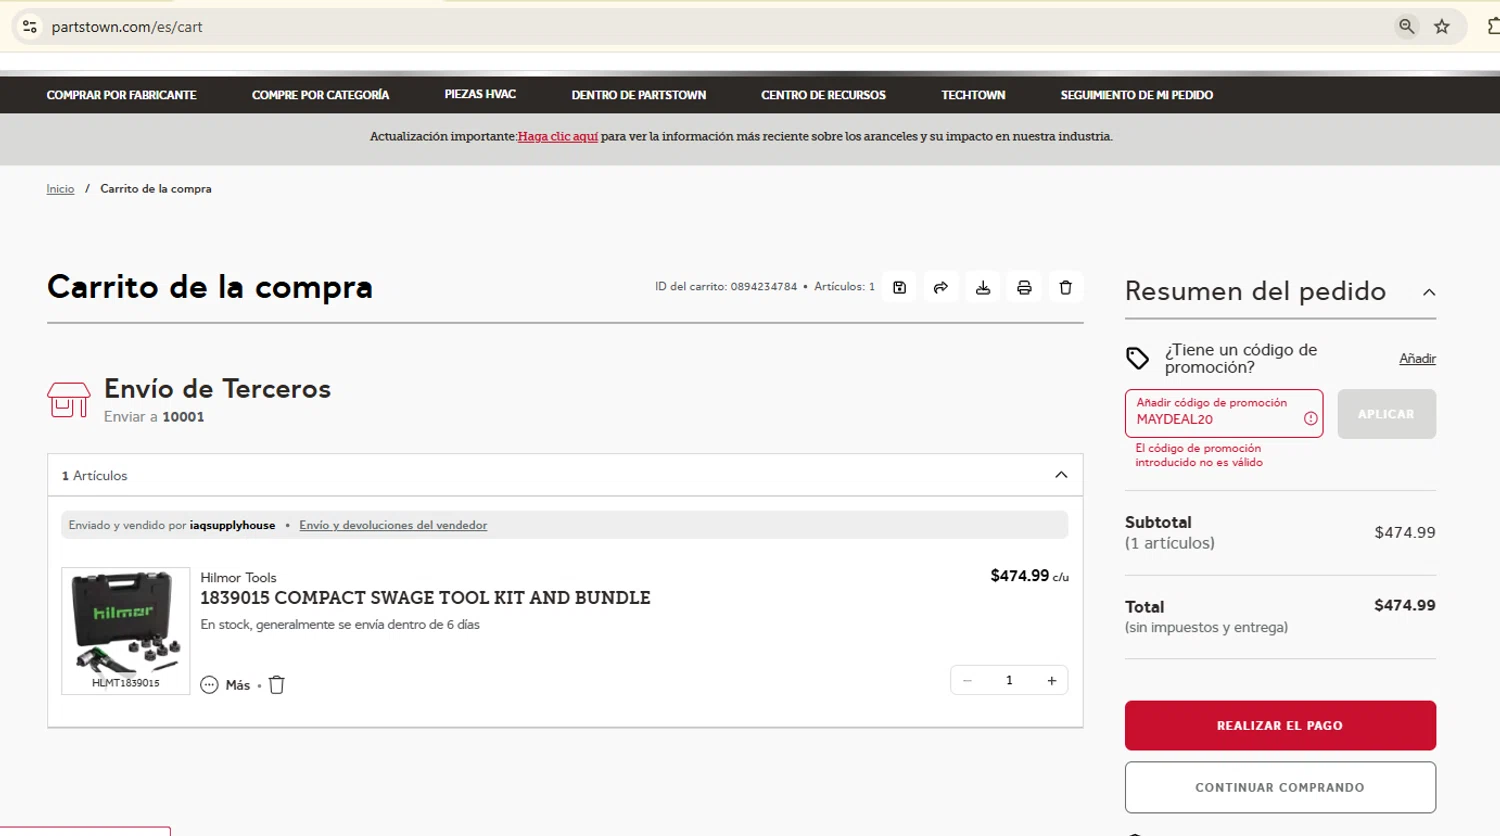Click the quantity value field
The width and height of the screenshot is (1500, 836).
[x=1009, y=681]
